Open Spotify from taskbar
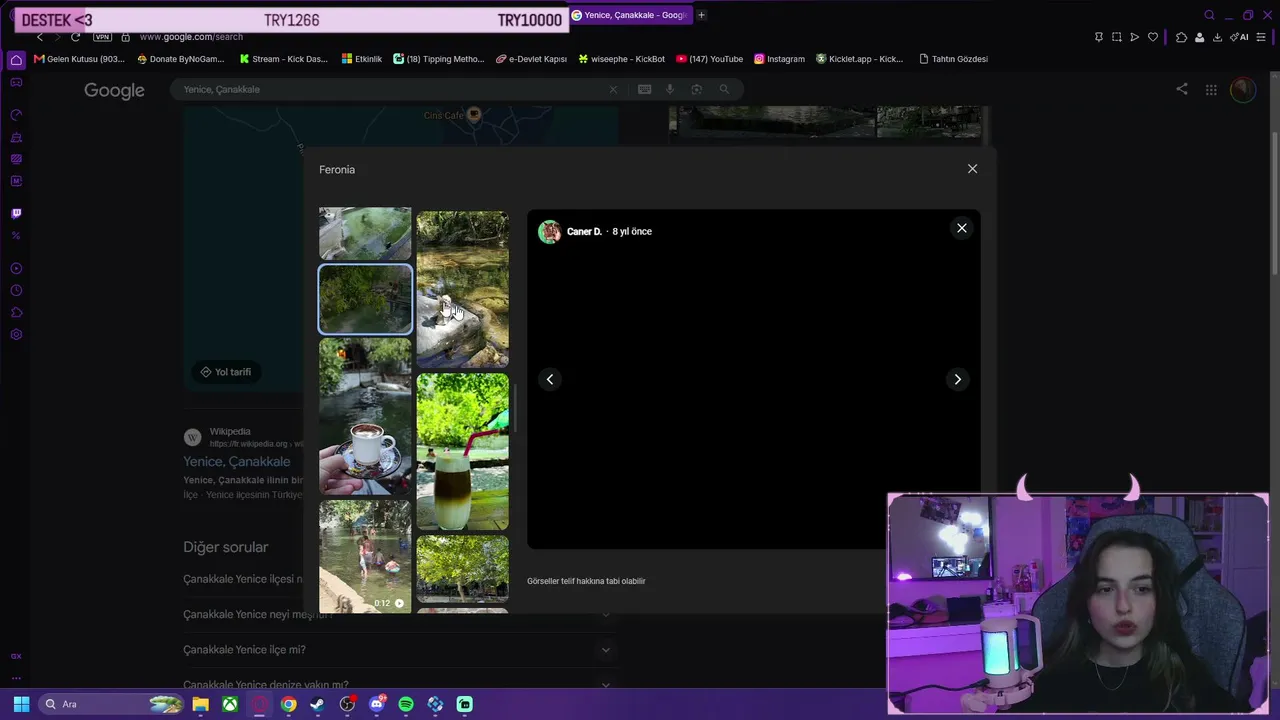This screenshot has height=720, width=1280. pyautogui.click(x=406, y=704)
